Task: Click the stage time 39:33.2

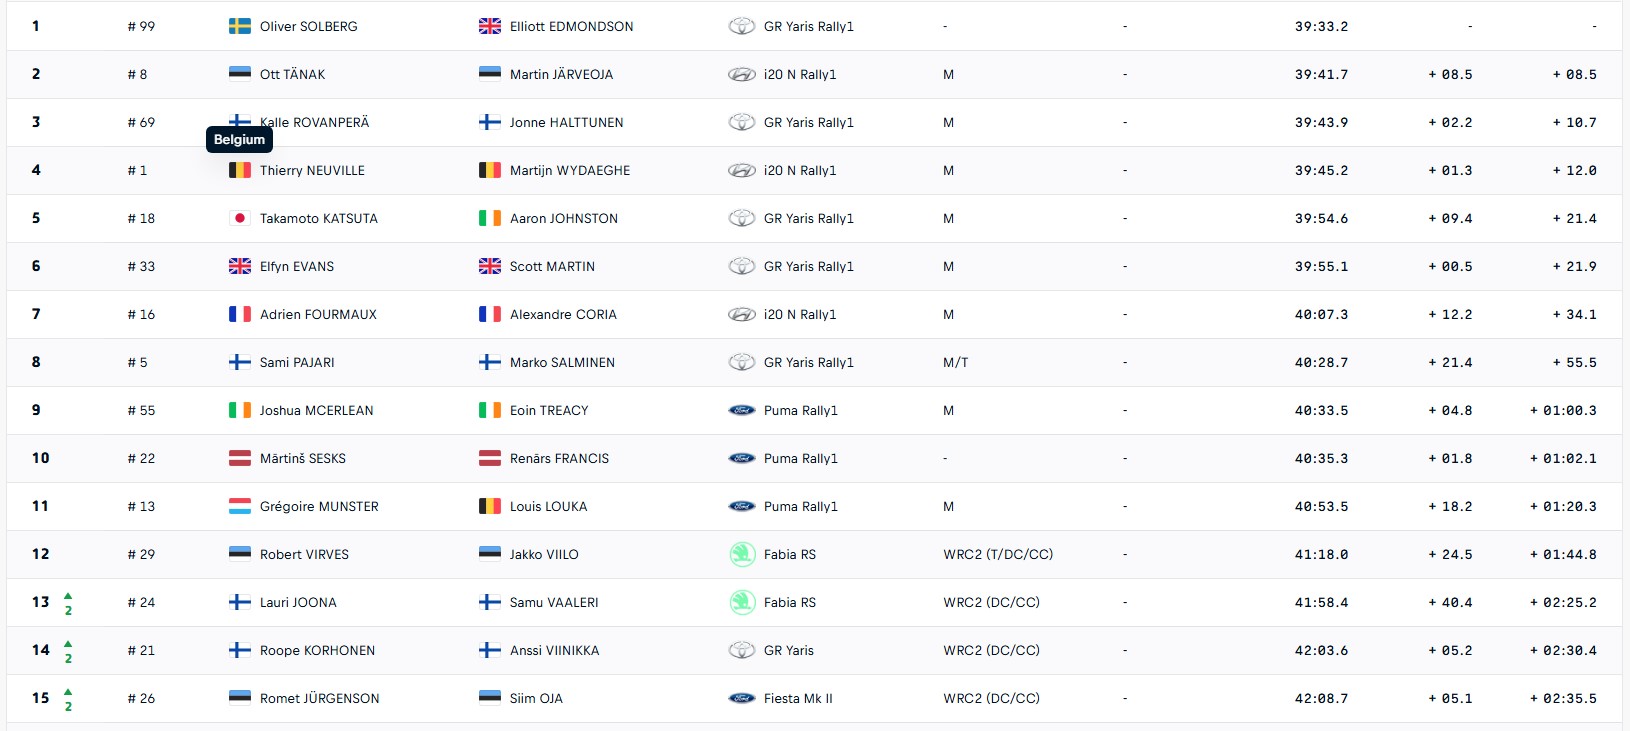Action: tap(1321, 26)
